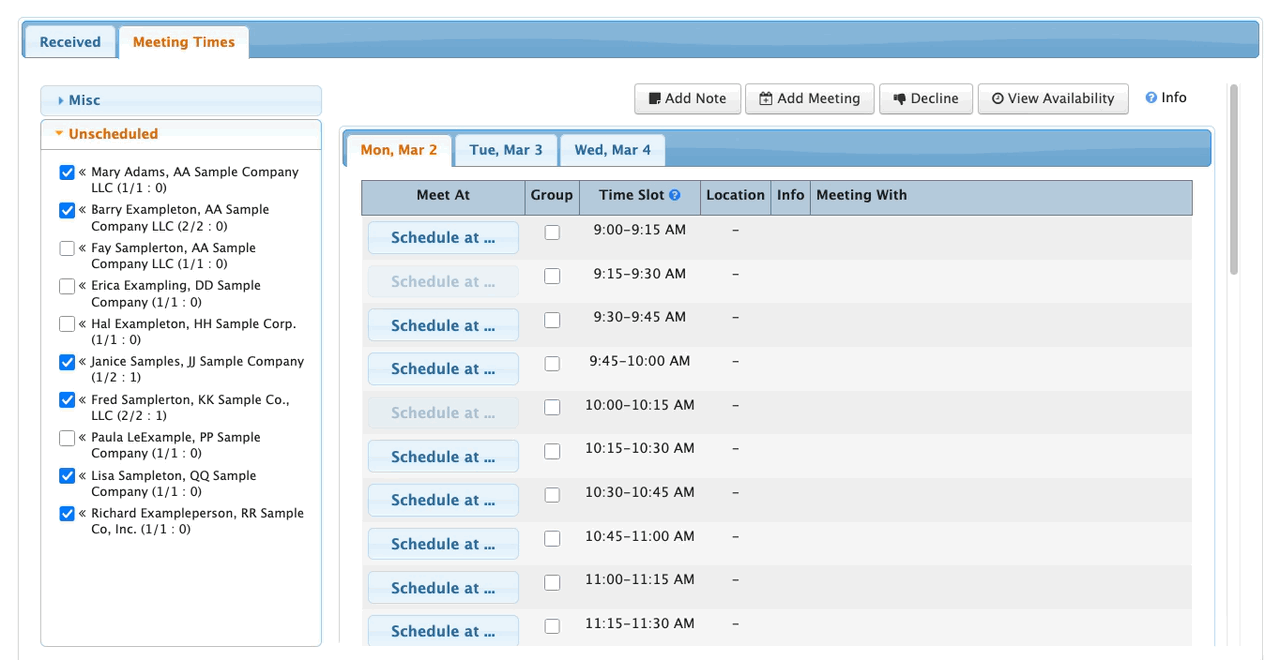Collapse the Unscheduled section
Viewport: 1280px width, 660px height.
[x=181, y=134]
